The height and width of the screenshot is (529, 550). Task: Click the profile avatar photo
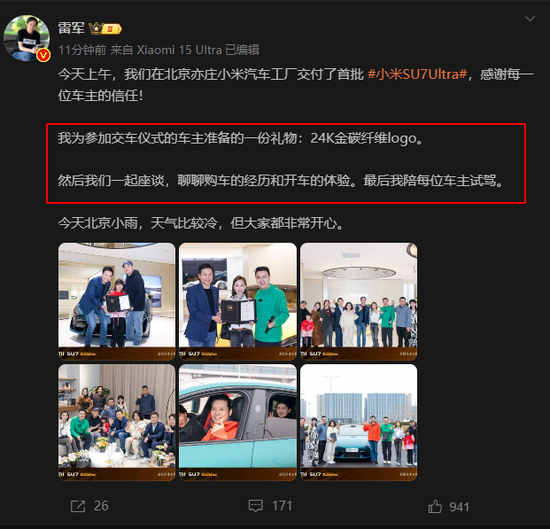tap(26, 38)
